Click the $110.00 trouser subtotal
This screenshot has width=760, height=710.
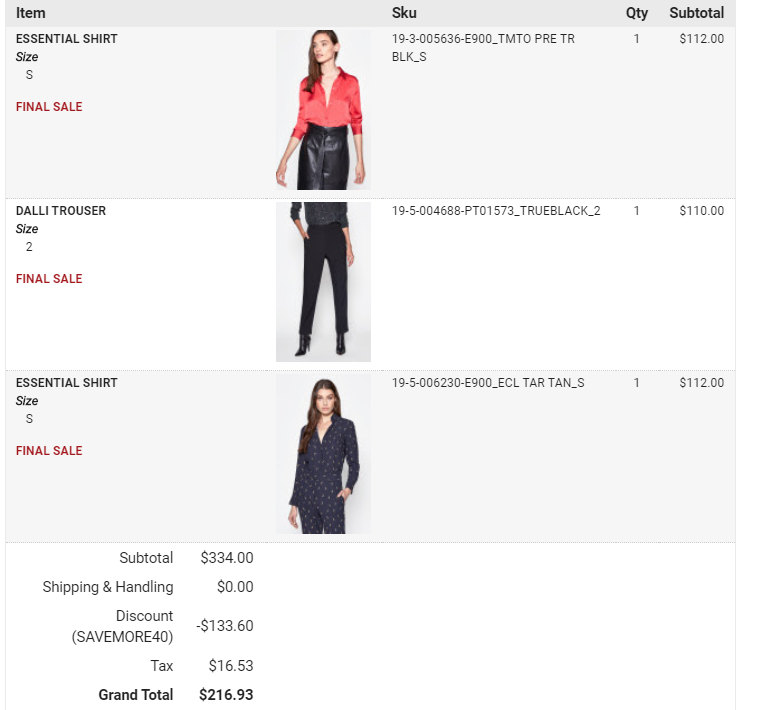coord(701,211)
